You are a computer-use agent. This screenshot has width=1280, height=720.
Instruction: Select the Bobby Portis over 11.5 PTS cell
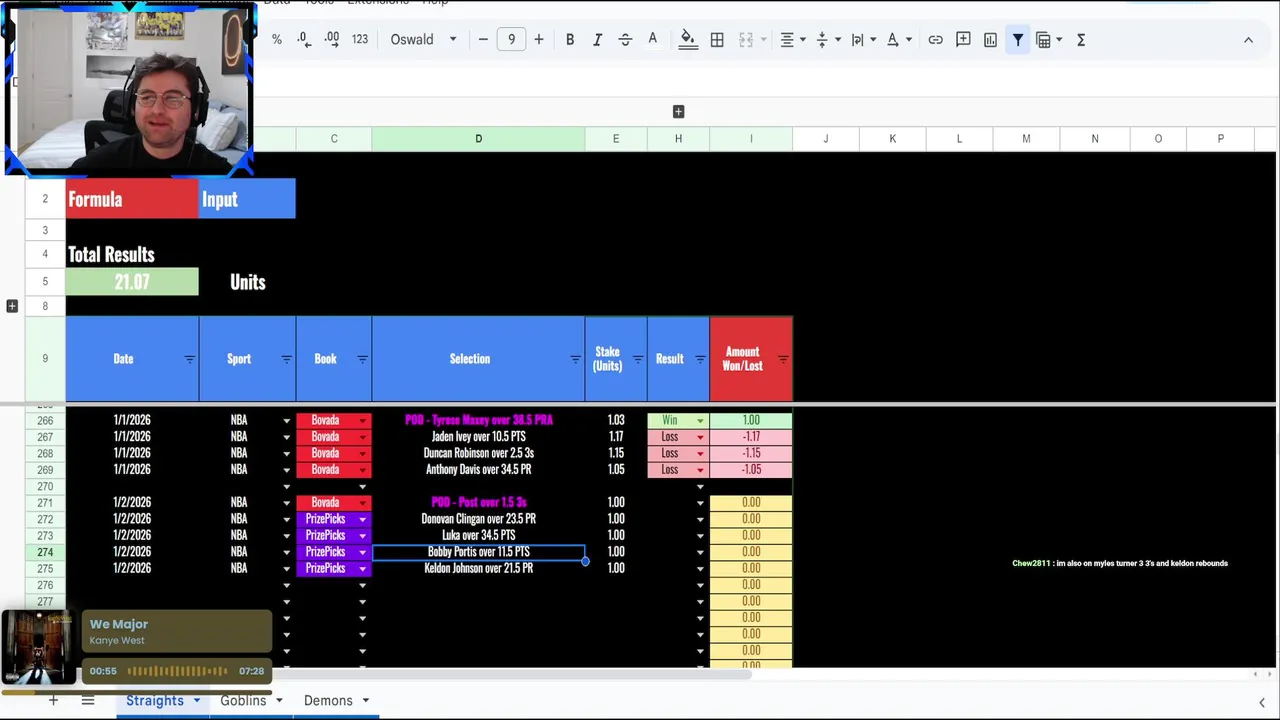(x=478, y=552)
